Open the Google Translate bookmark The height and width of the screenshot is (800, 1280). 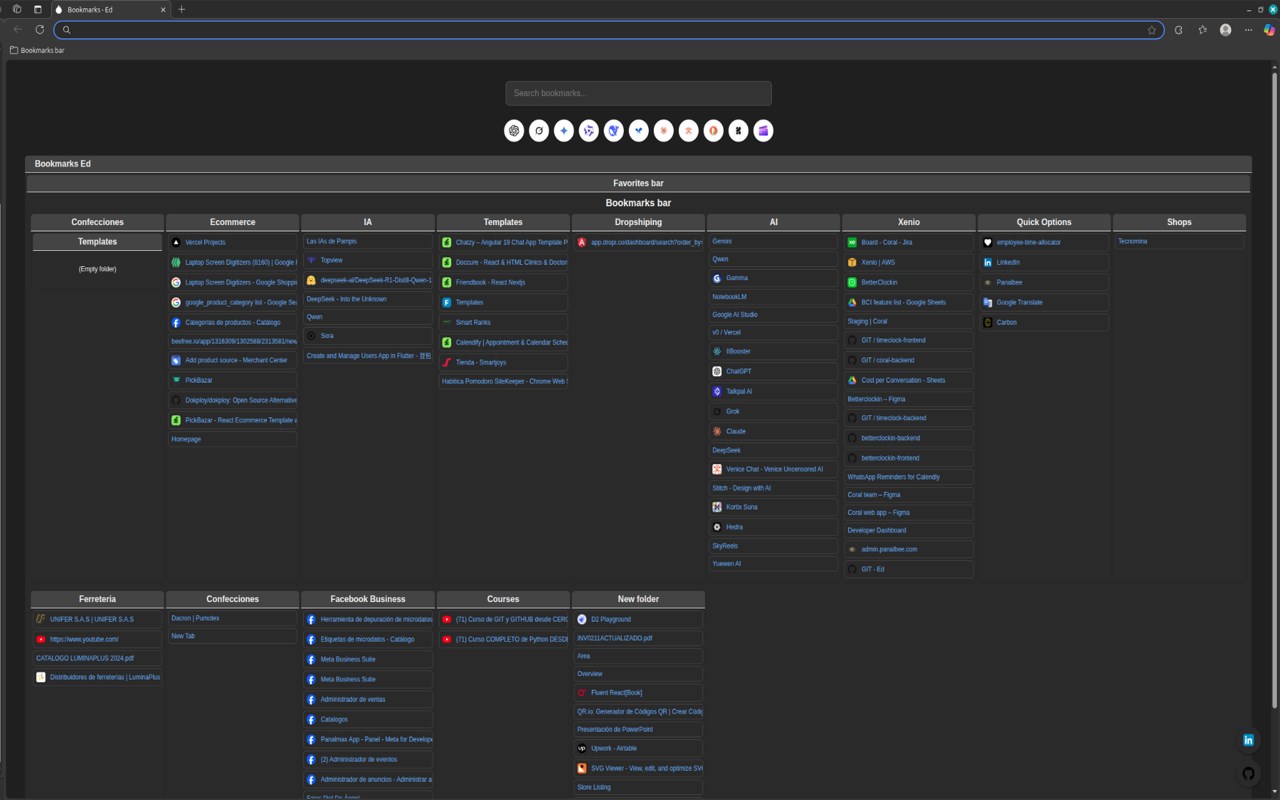1044,302
